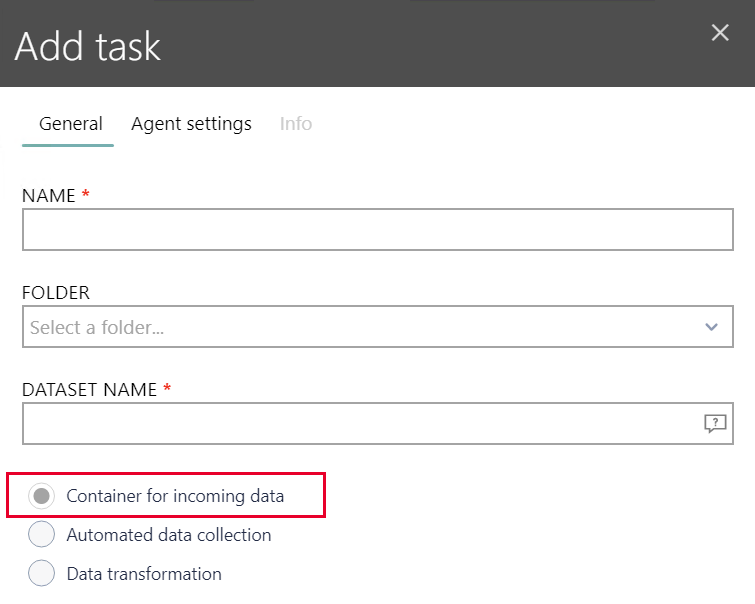The width and height of the screenshot is (755, 604).
Task: Click inside the Dataset Name text box
Action: [360, 424]
